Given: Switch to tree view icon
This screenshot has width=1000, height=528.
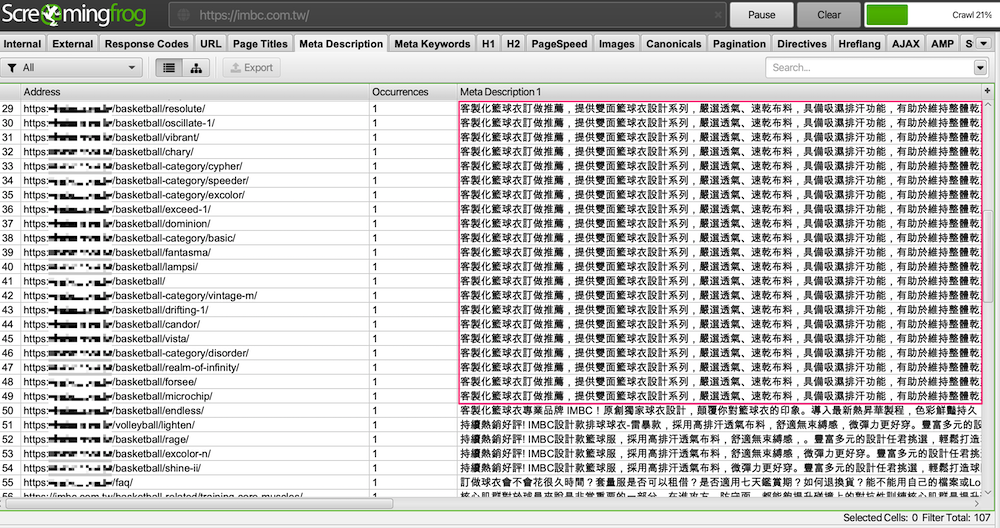Looking at the screenshot, I should [x=195, y=68].
